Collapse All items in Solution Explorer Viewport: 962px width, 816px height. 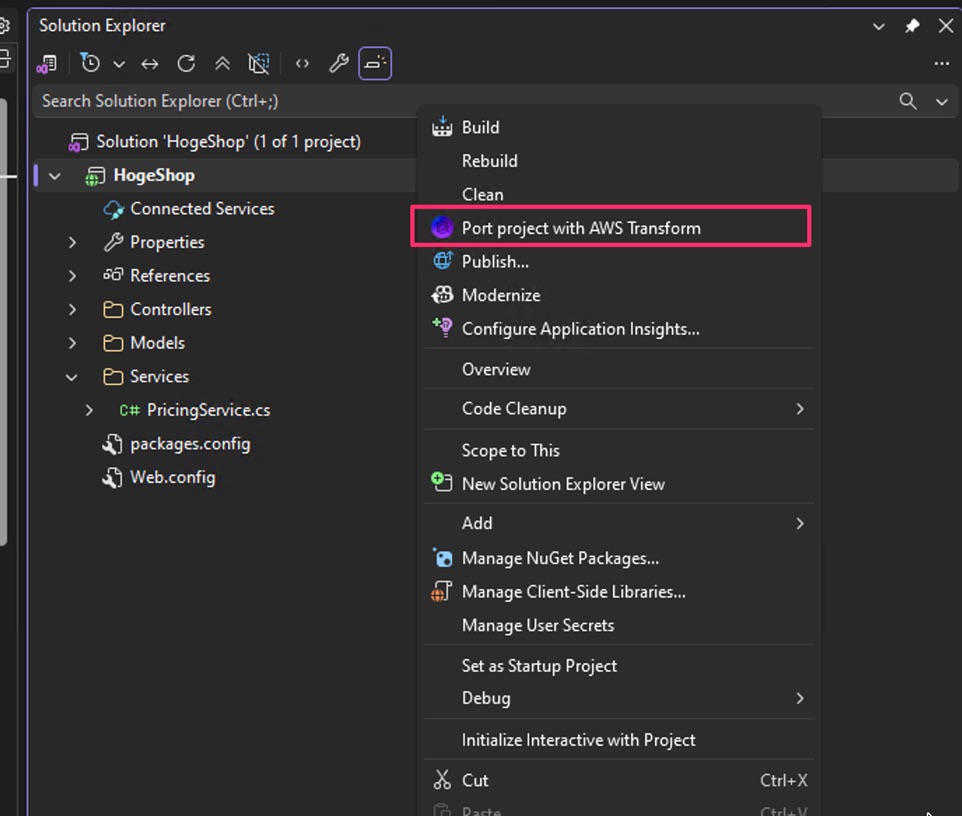pos(222,63)
